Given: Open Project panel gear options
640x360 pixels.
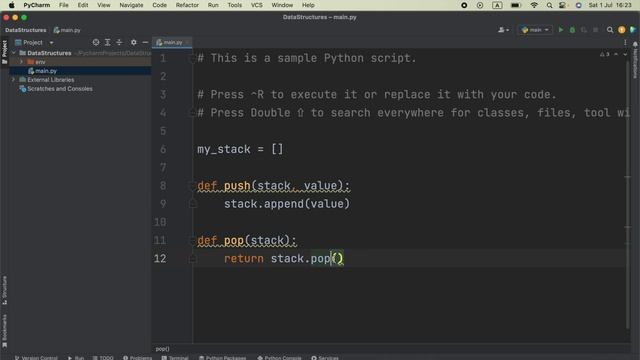Looking at the screenshot, I should coord(133,42).
